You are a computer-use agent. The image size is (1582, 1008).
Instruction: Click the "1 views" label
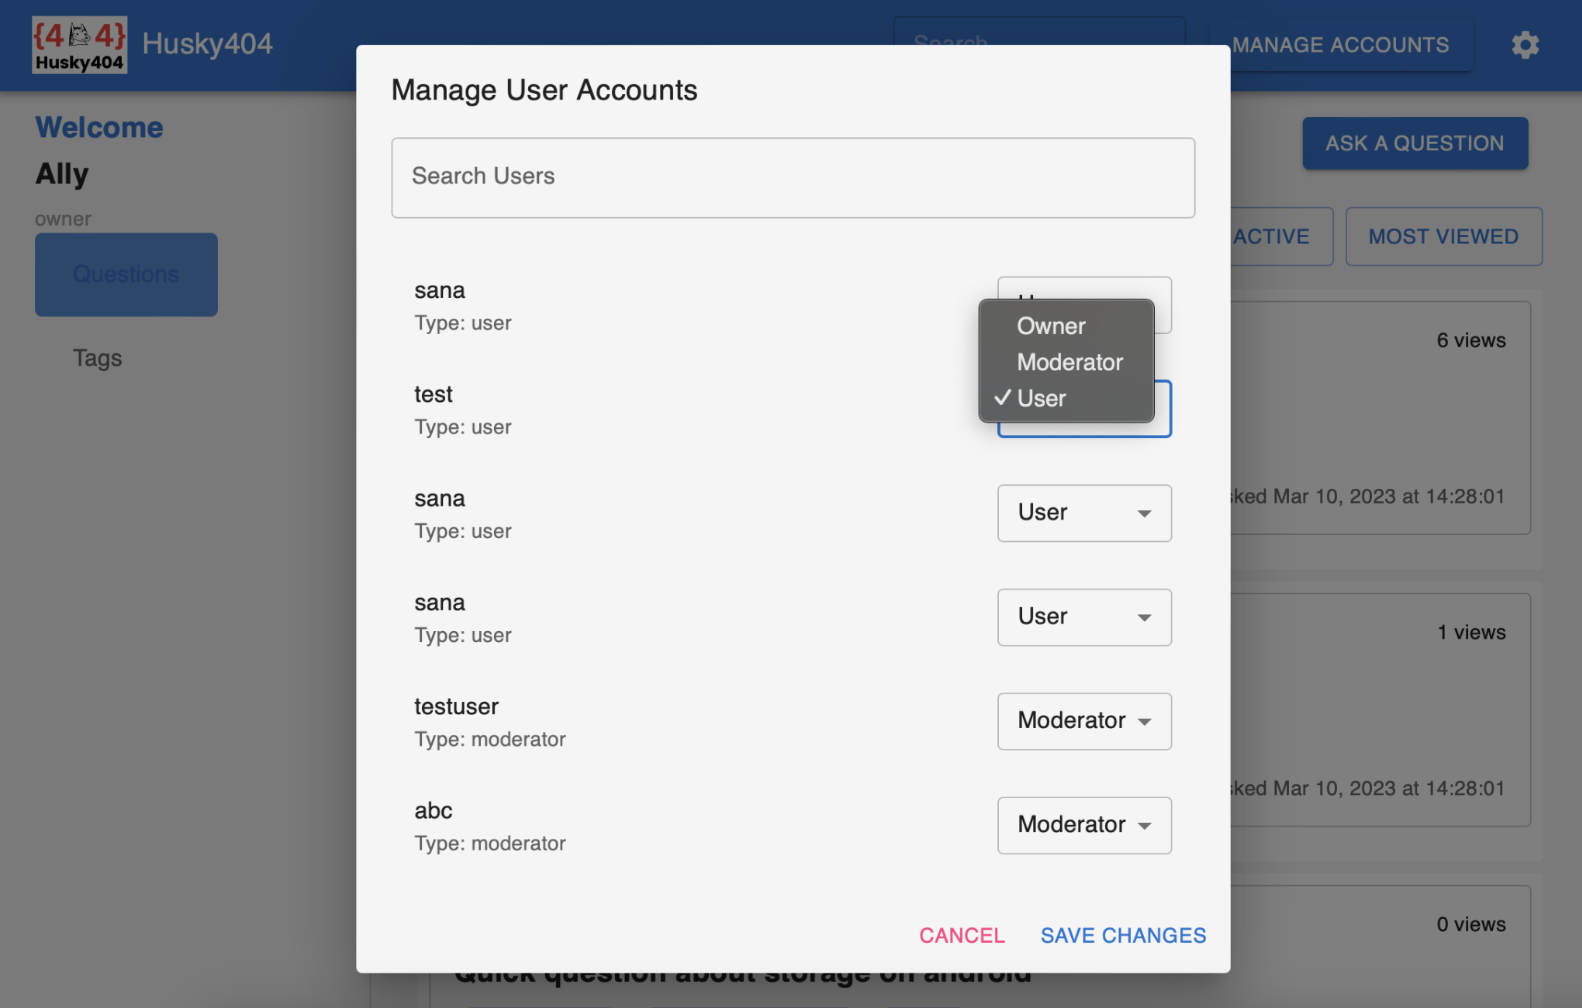[x=1471, y=633]
